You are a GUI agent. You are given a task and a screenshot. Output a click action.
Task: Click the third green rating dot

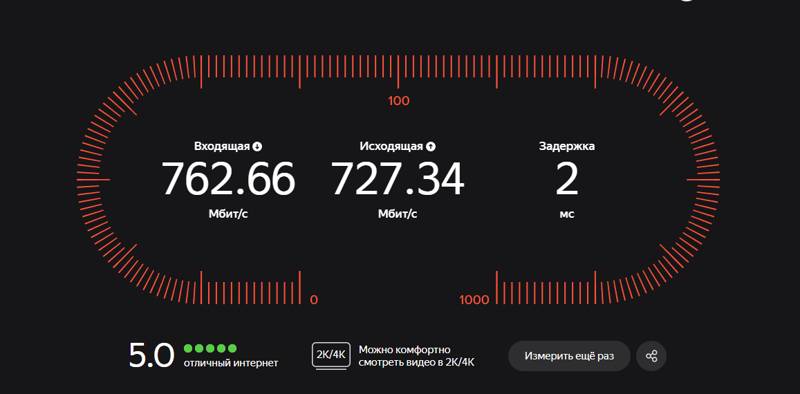(210, 349)
